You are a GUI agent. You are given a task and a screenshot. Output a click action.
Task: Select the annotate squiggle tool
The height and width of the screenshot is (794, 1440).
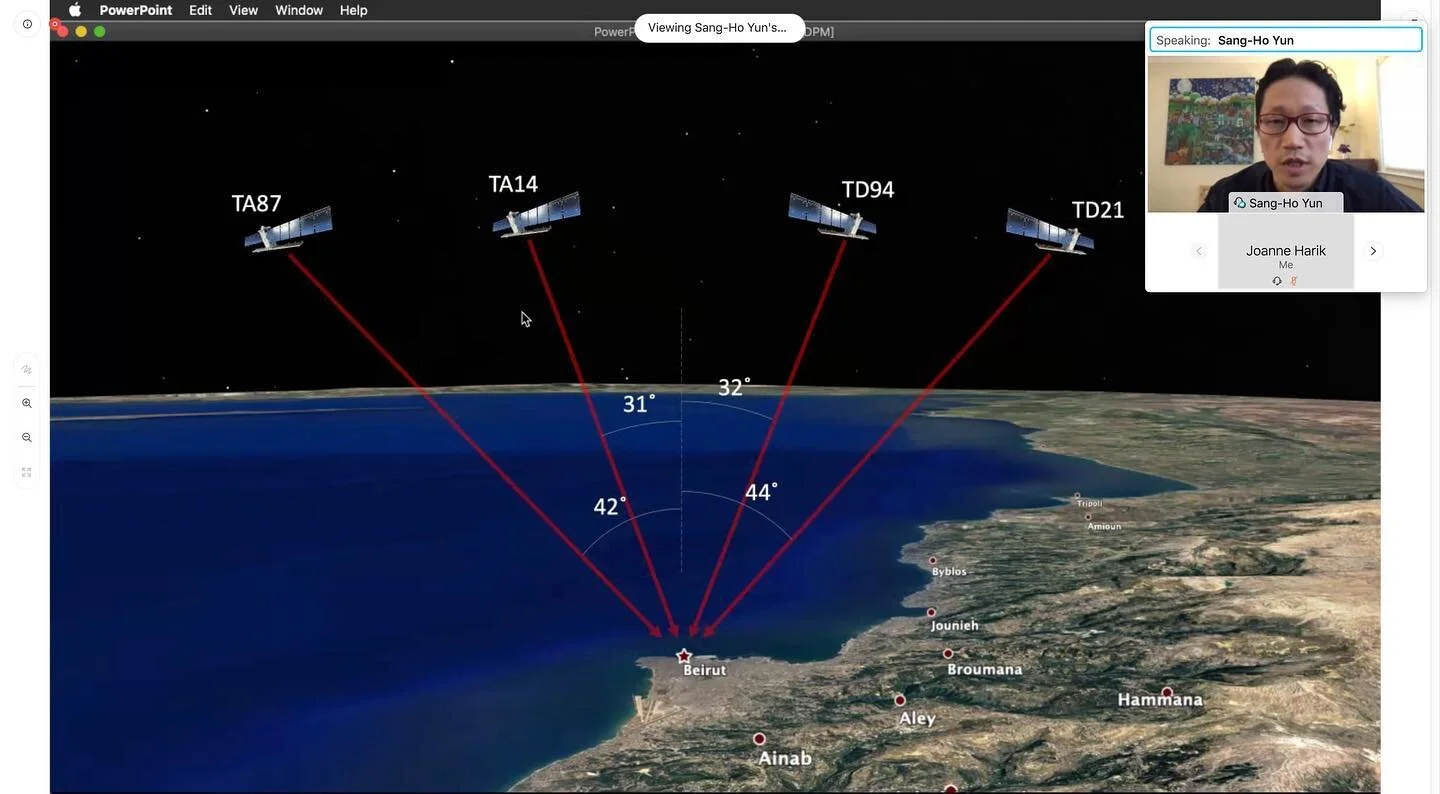click(27, 369)
